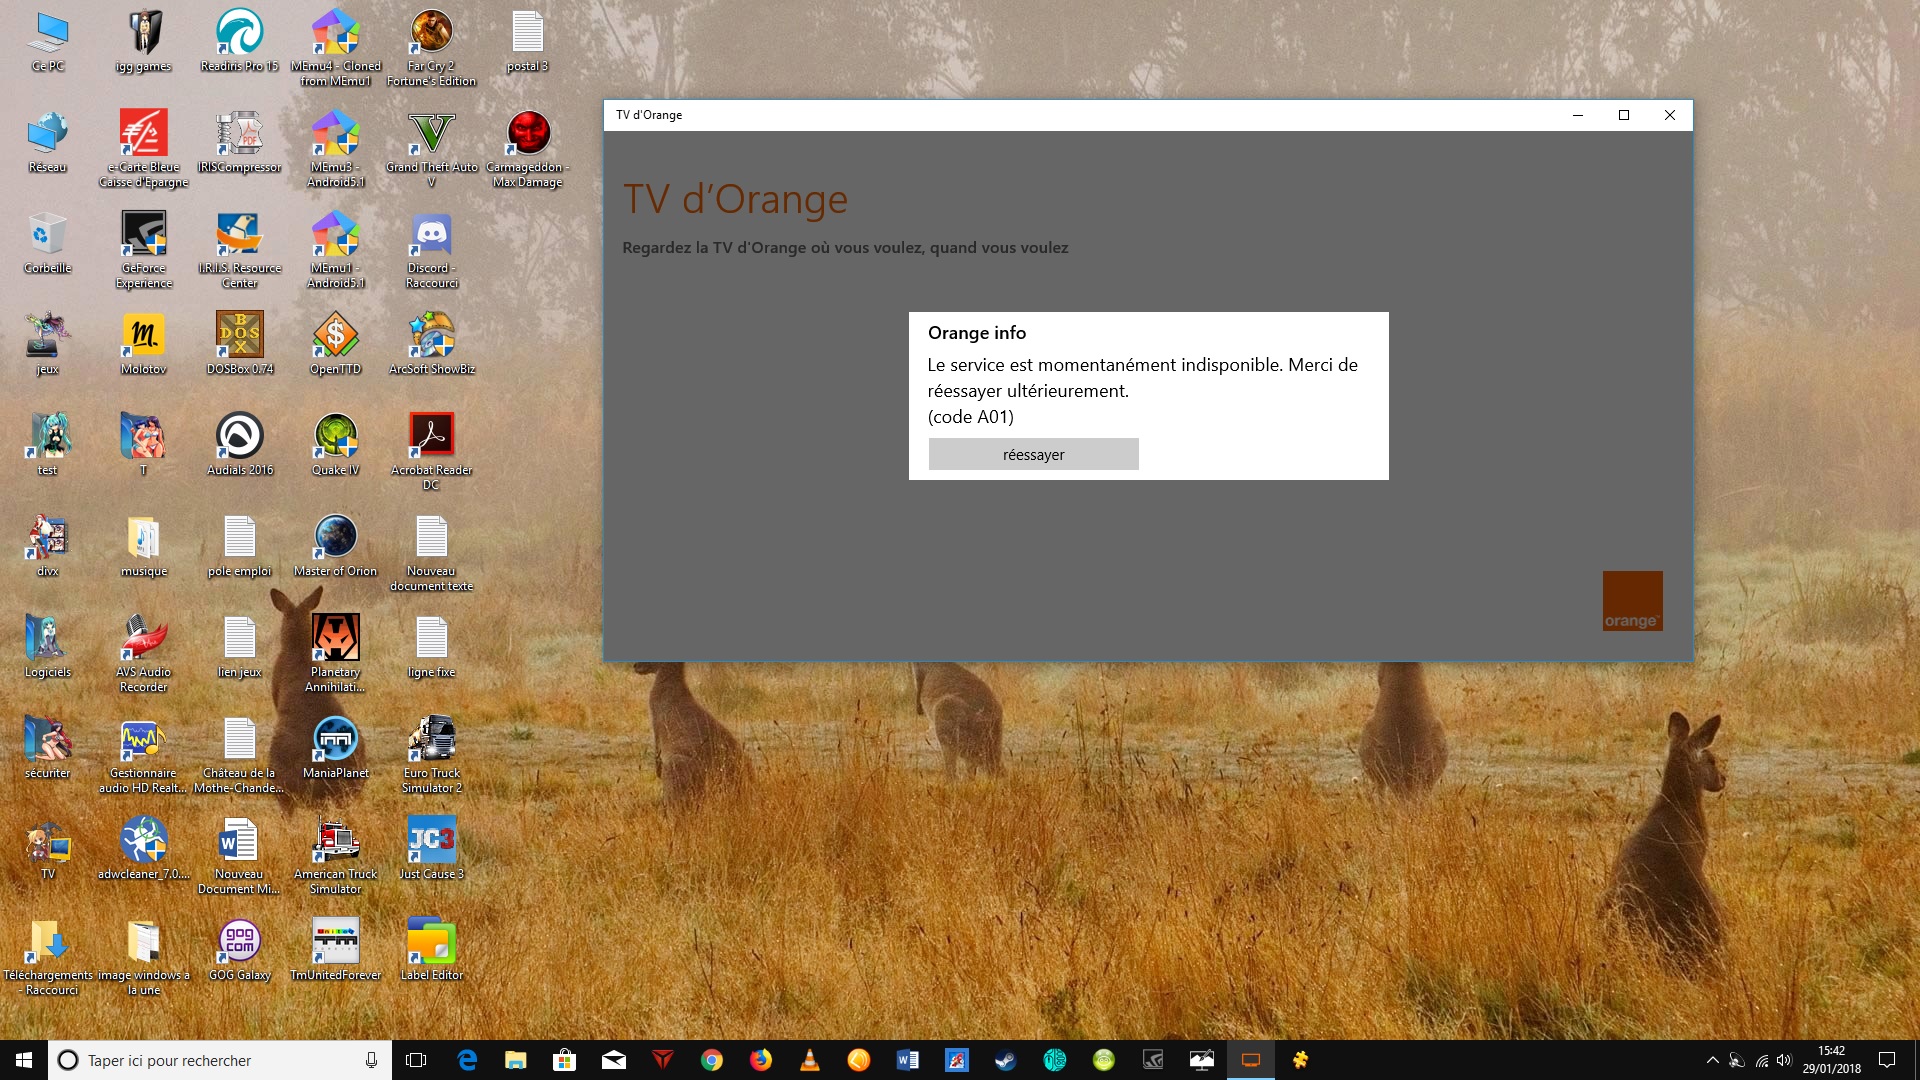Open the GOG Galaxy desktop icon
Image resolution: width=1920 pixels, height=1080 pixels.
[x=240, y=943]
